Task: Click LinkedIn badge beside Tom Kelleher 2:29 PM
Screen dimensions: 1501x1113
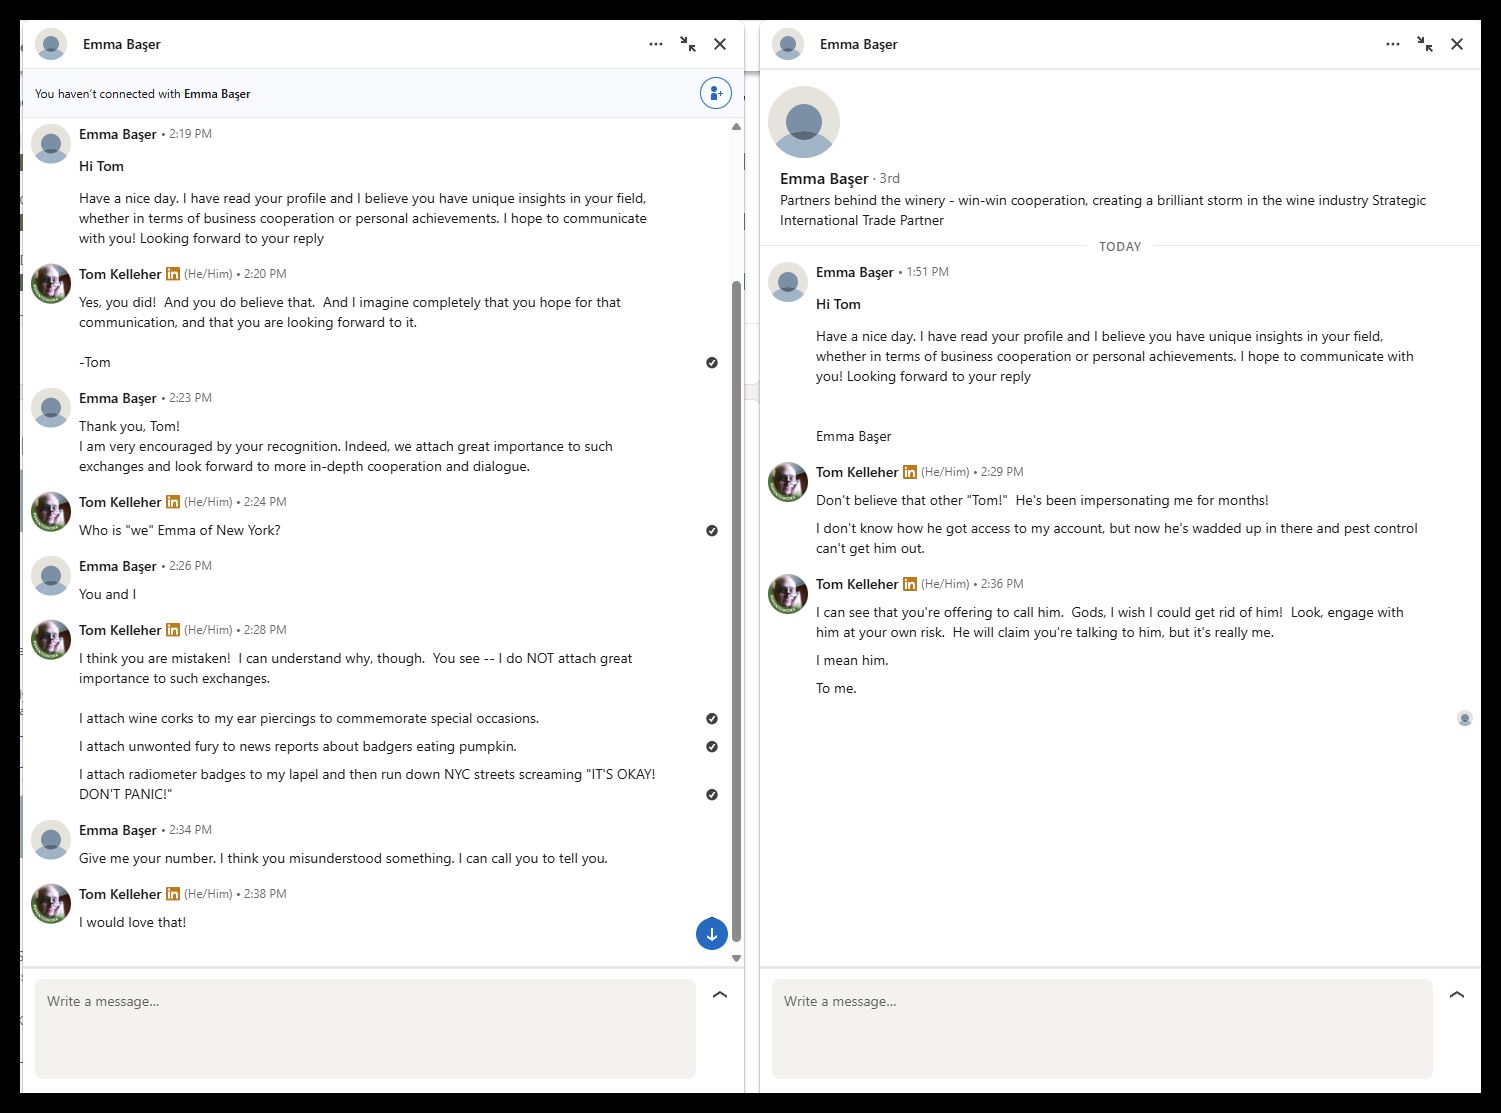Action: coord(909,472)
